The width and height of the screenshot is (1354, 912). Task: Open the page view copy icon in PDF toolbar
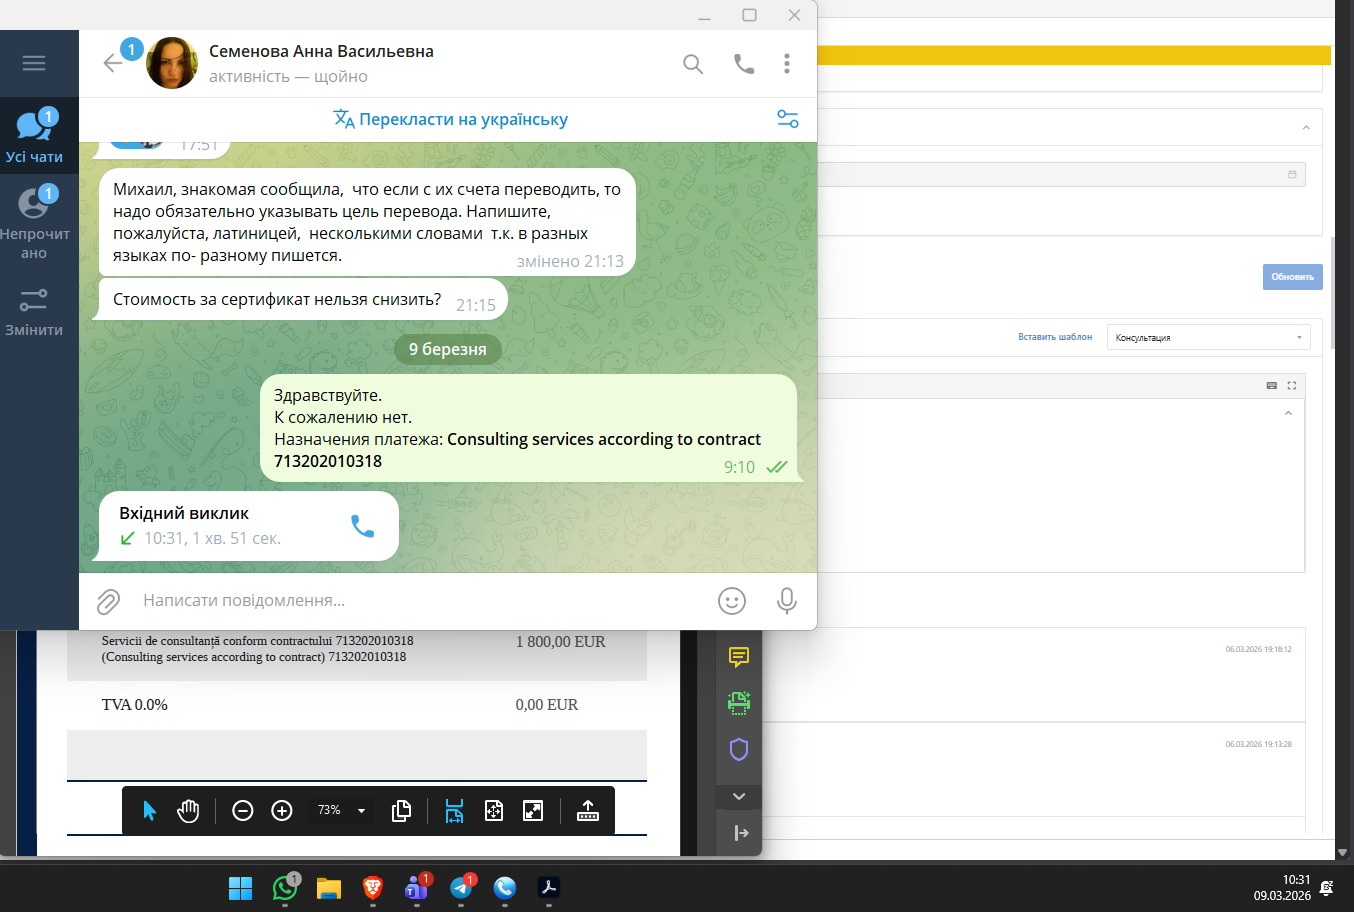point(401,811)
